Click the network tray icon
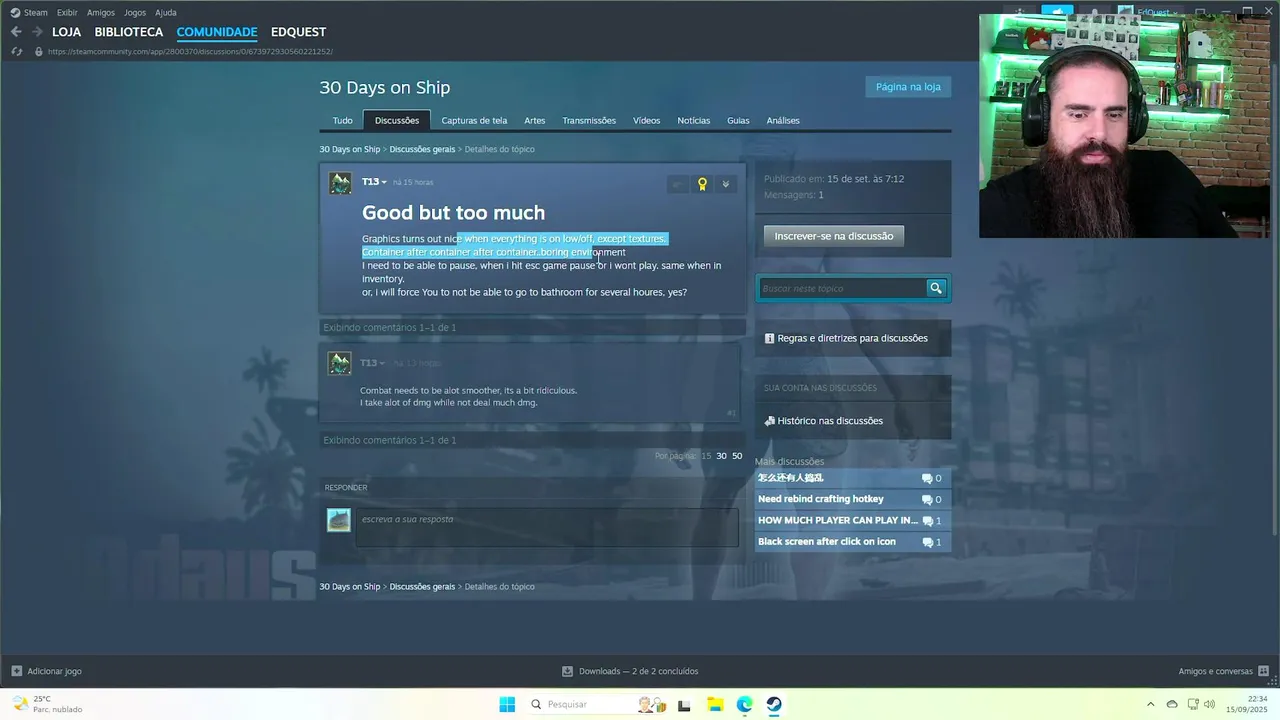 click(1193, 704)
